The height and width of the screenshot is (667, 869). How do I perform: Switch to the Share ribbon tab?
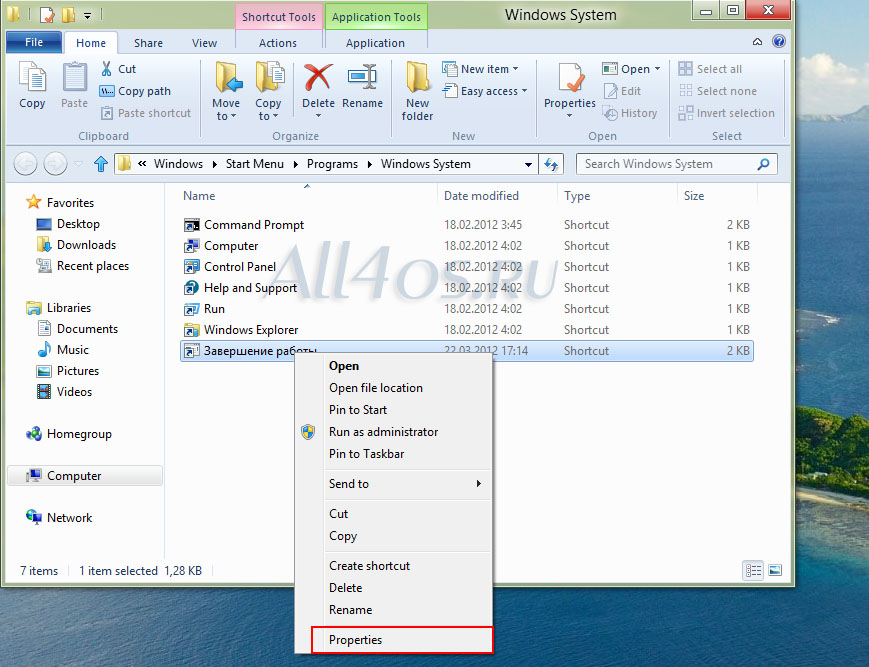tap(149, 43)
